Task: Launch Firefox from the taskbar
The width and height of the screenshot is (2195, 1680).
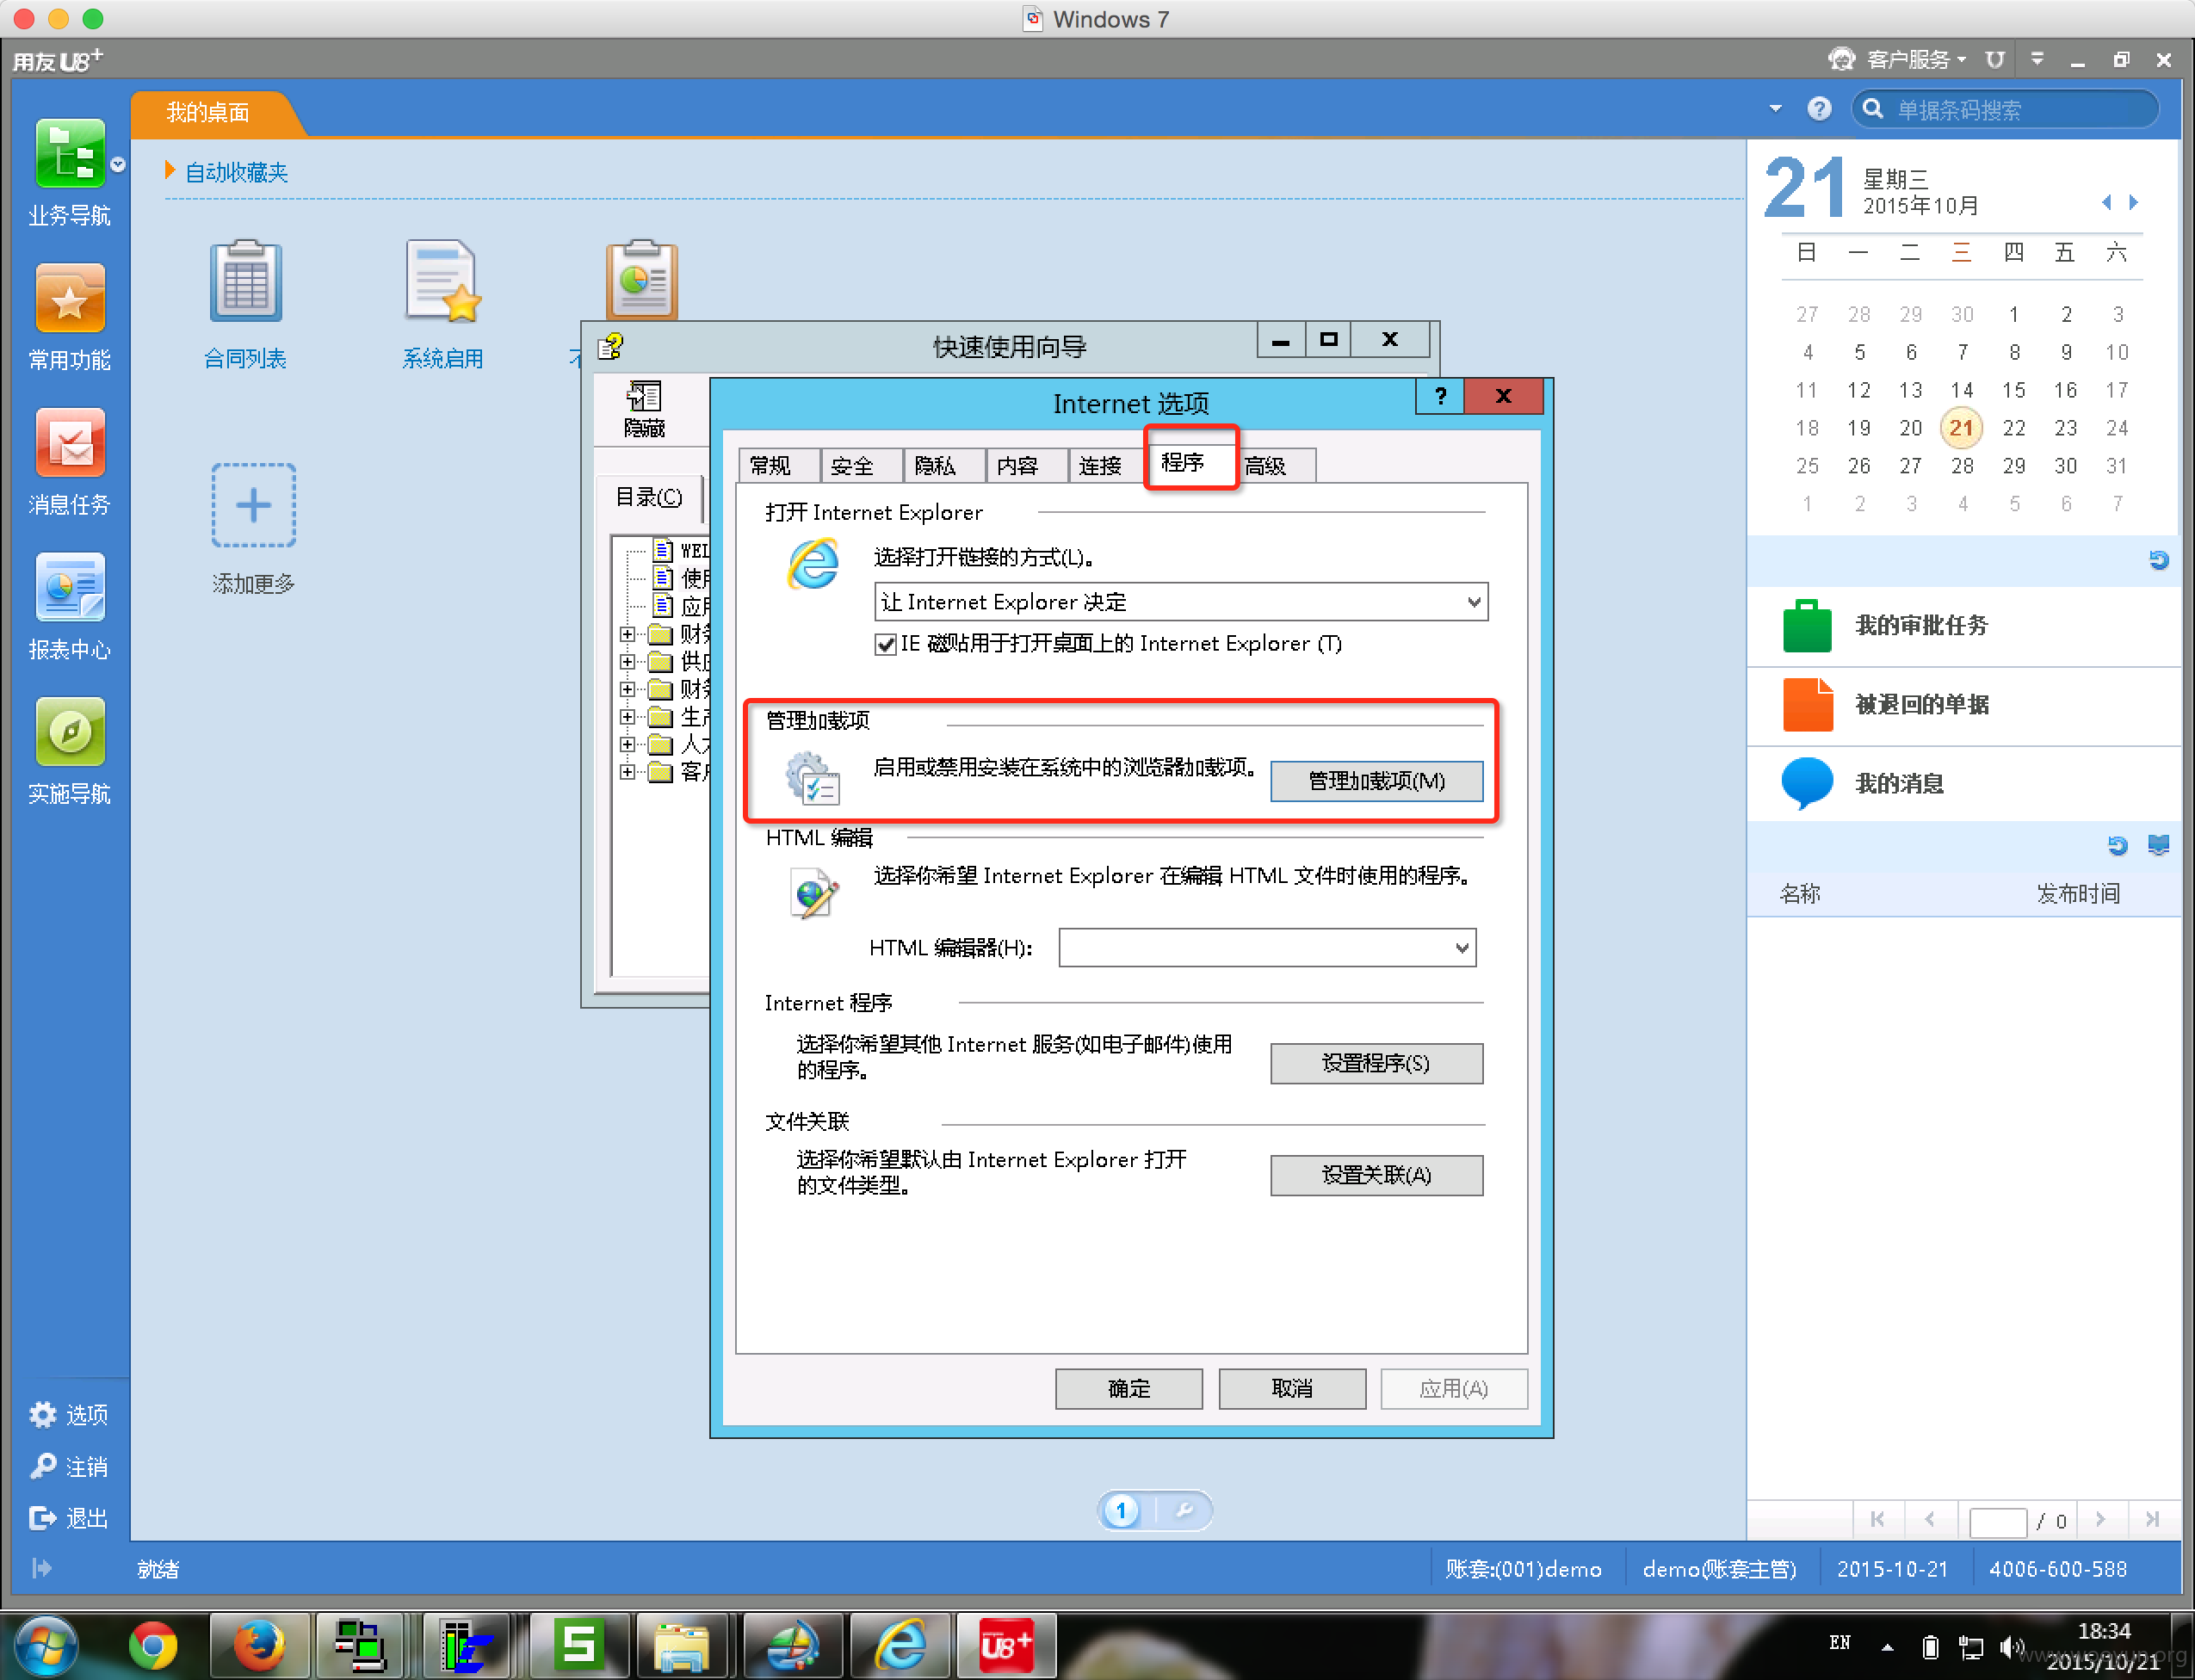Action: [x=258, y=1645]
